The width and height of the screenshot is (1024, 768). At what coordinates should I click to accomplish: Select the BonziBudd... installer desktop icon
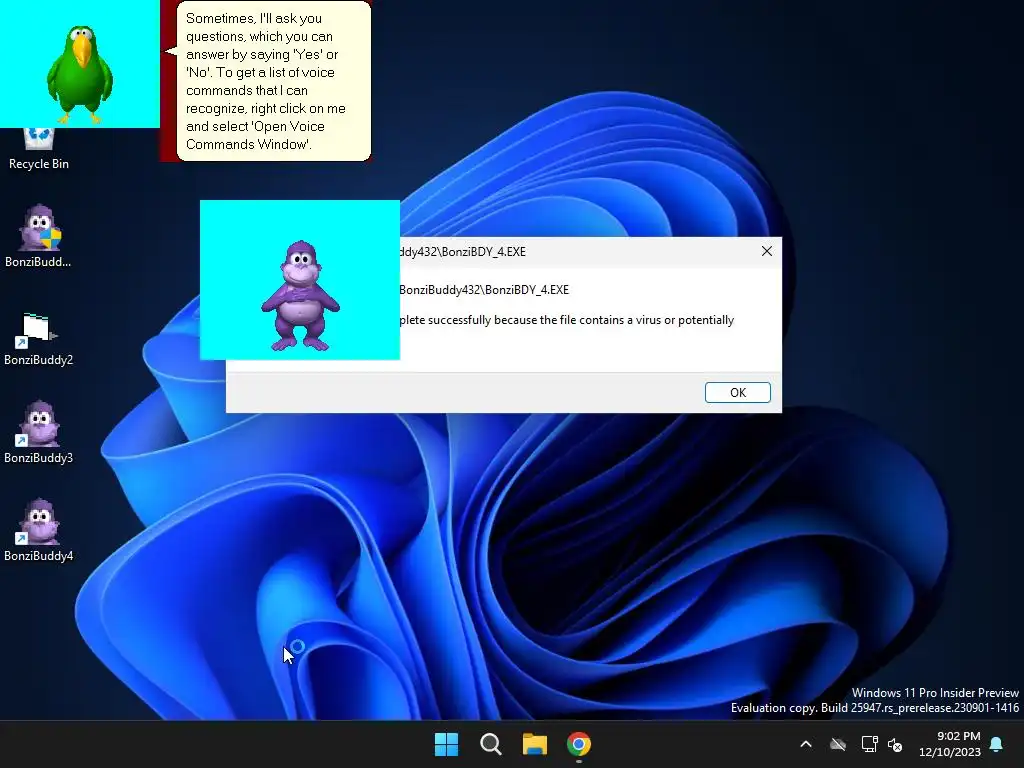[x=39, y=236]
